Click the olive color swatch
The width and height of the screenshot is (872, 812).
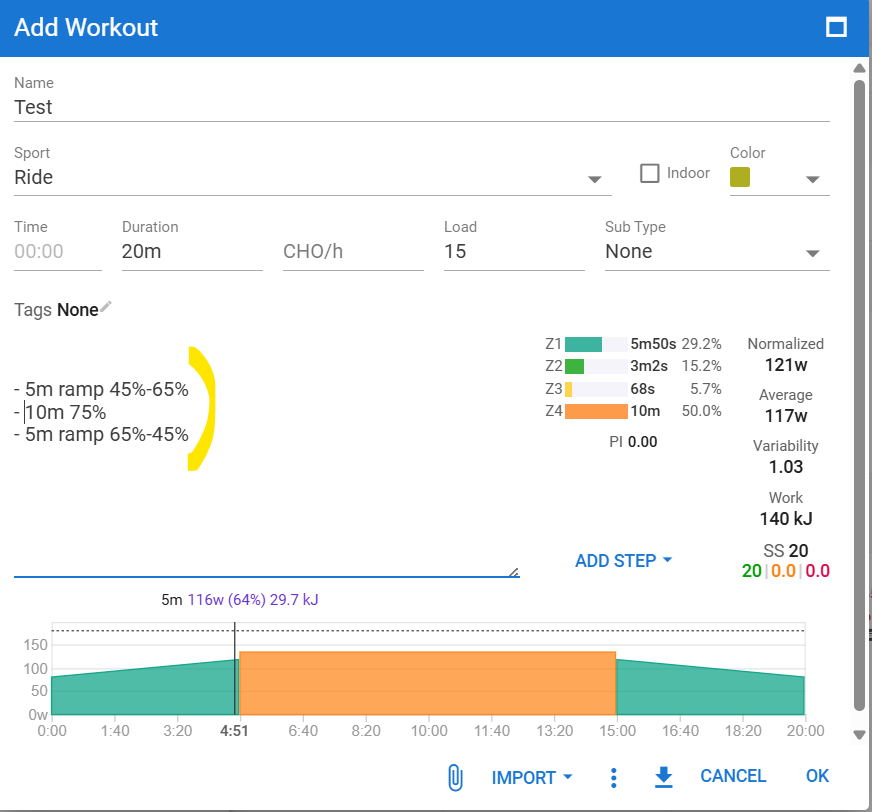740,178
